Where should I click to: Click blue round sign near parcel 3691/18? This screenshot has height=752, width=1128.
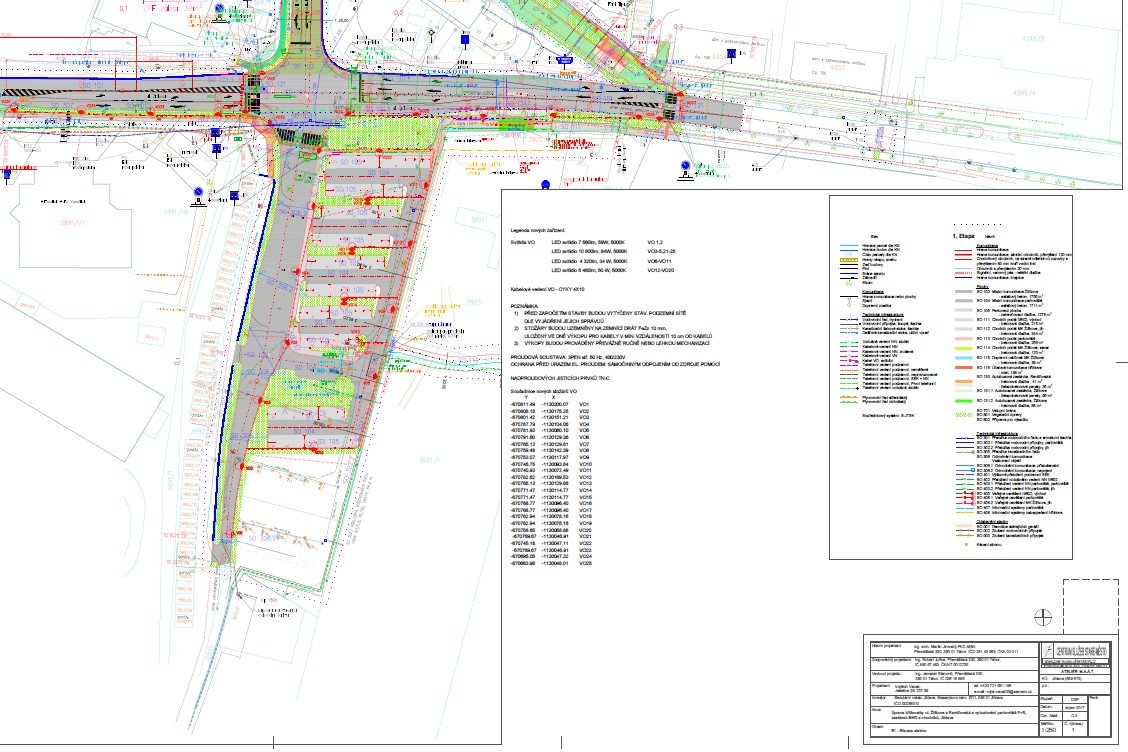pos(200,191)
